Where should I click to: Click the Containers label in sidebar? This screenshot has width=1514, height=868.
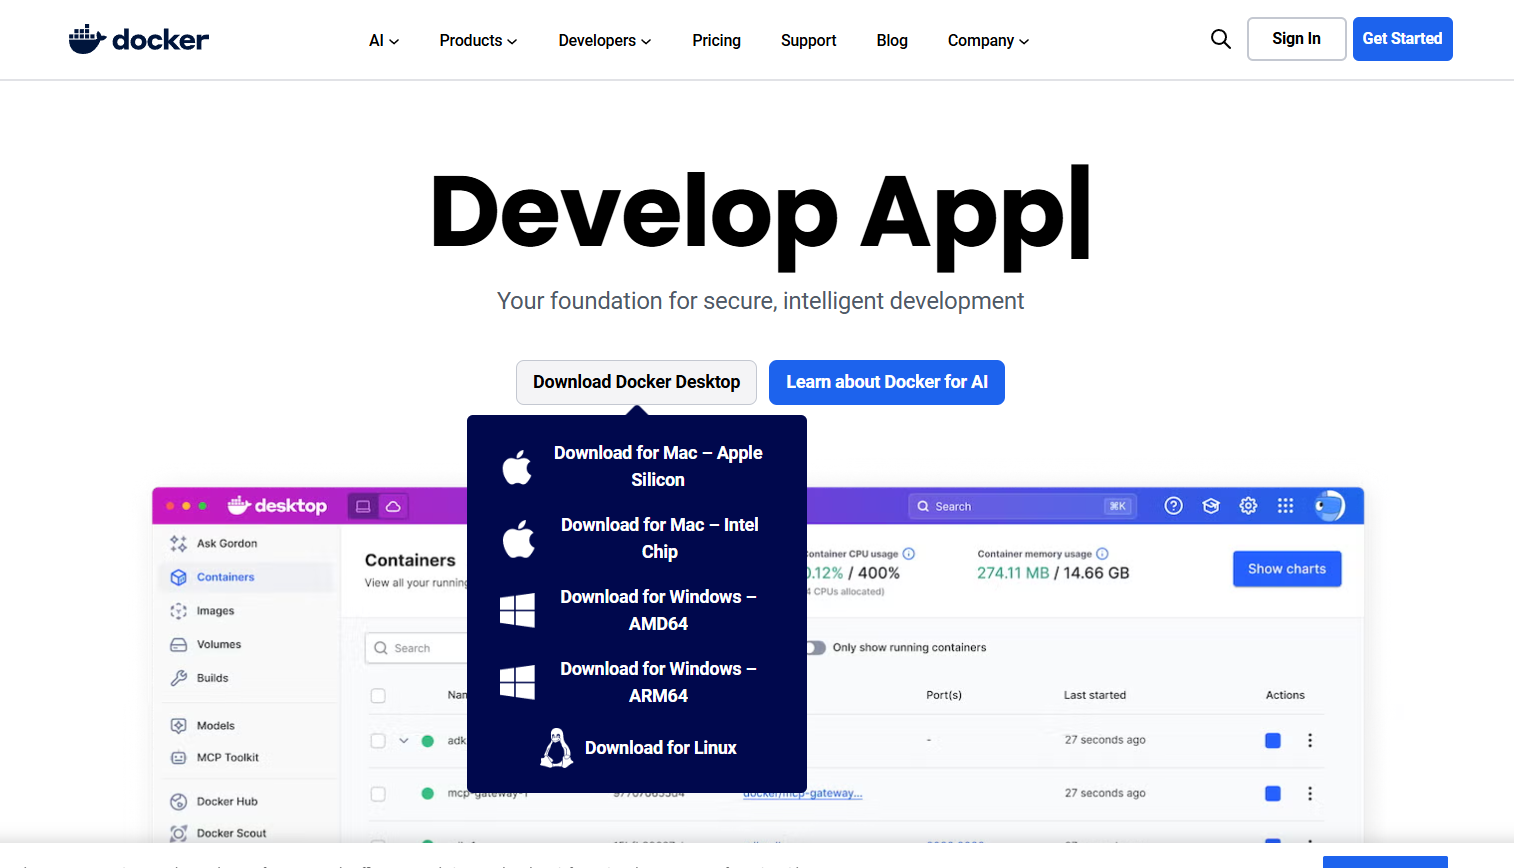pyautogui.click(x=226, y=577)
